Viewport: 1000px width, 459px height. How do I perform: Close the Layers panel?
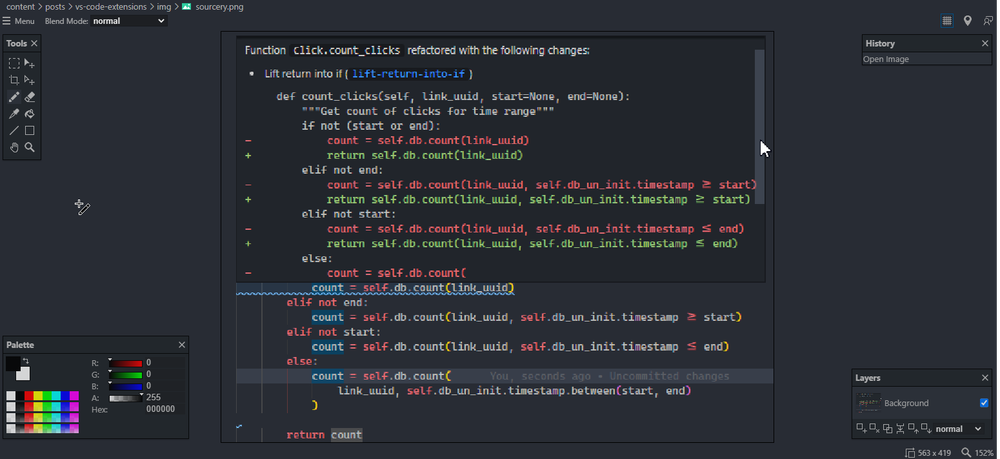pyautogui.click(x=985, y=378)
